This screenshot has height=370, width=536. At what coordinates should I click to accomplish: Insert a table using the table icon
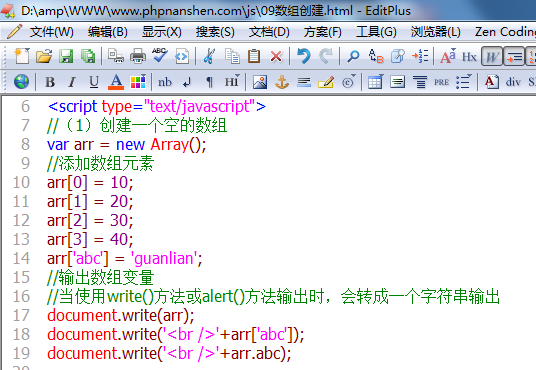375,82
